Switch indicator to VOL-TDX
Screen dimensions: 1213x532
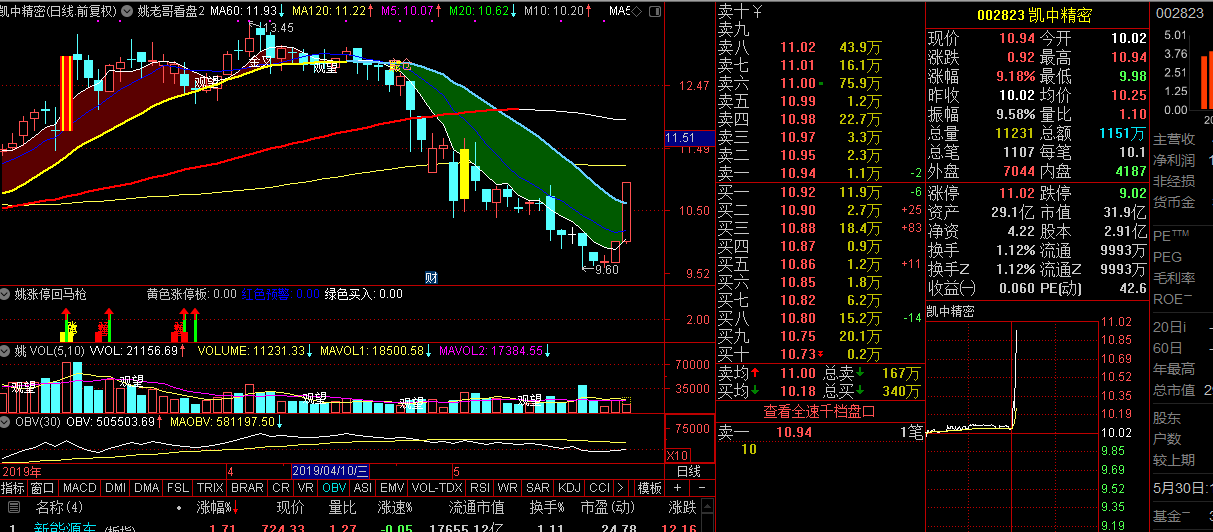point(437,488)
